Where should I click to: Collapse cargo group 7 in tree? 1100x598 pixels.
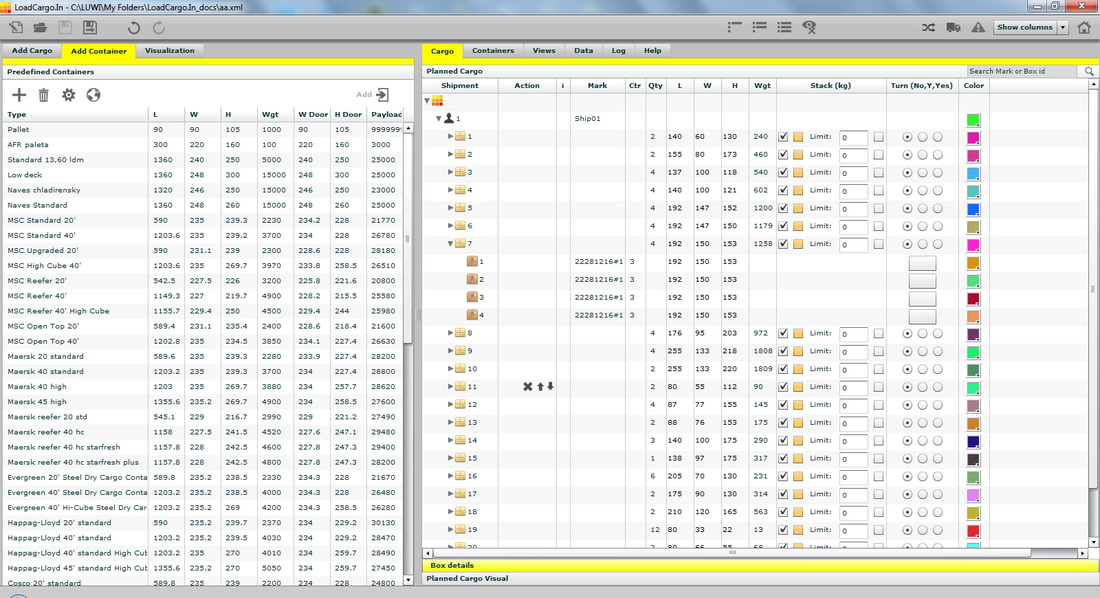451,244
